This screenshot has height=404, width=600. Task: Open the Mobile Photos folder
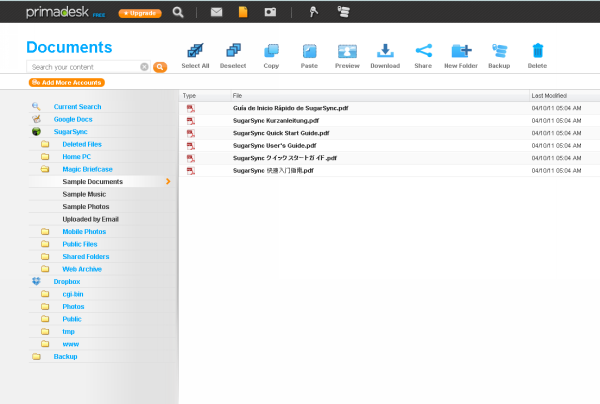click(84, 232)
